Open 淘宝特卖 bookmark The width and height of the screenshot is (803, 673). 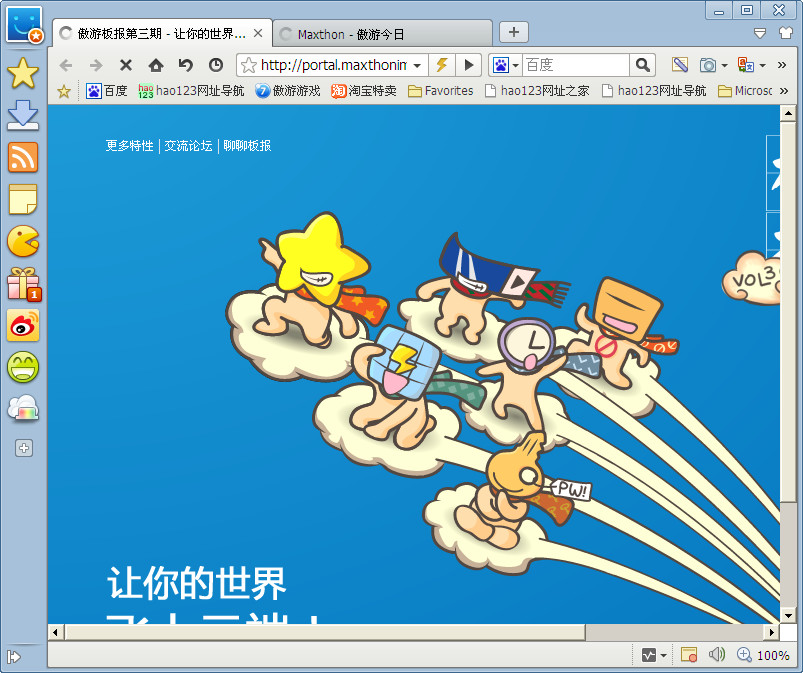(x=364, y=91)
